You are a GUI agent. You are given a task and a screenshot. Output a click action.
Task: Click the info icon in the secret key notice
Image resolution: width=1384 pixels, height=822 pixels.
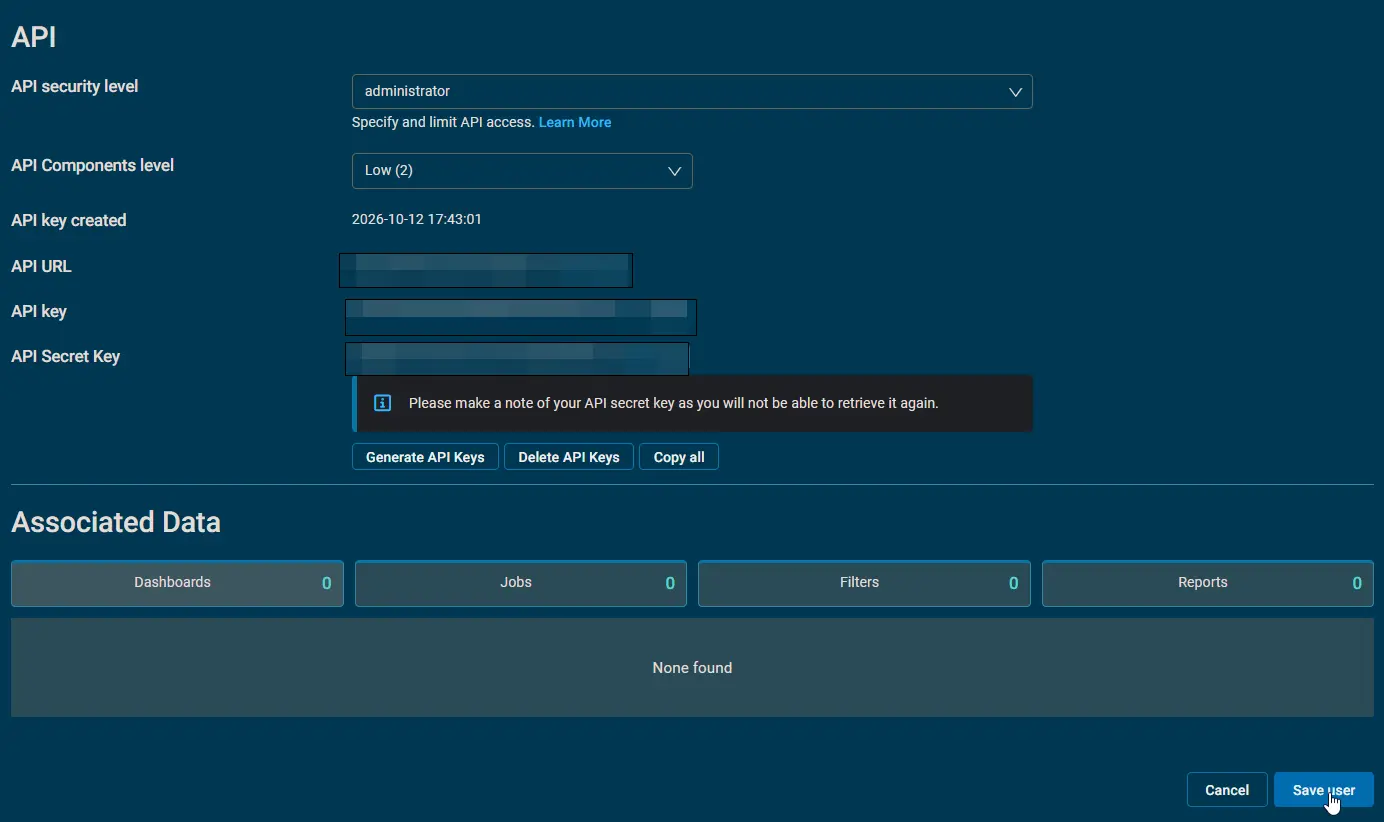tap(382, 403)
